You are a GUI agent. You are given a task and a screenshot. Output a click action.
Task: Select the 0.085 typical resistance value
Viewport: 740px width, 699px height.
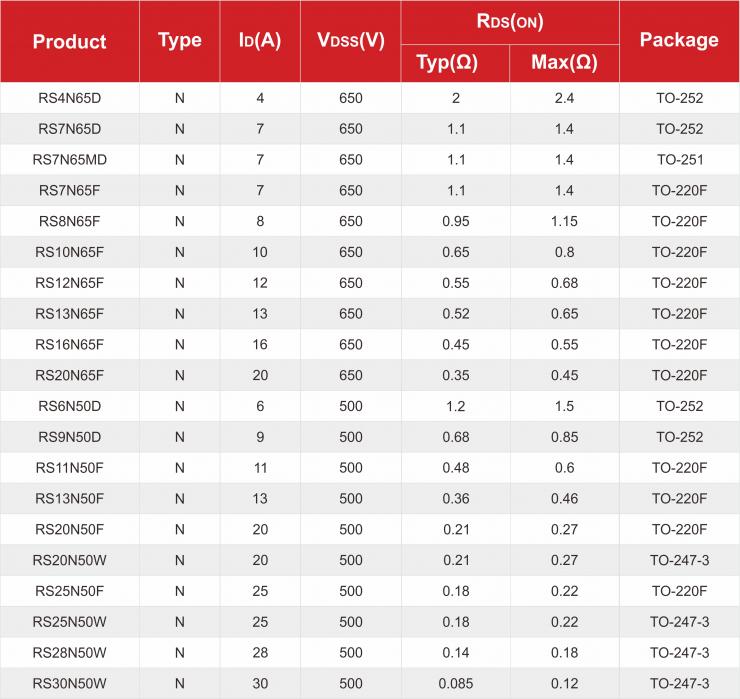455,684
